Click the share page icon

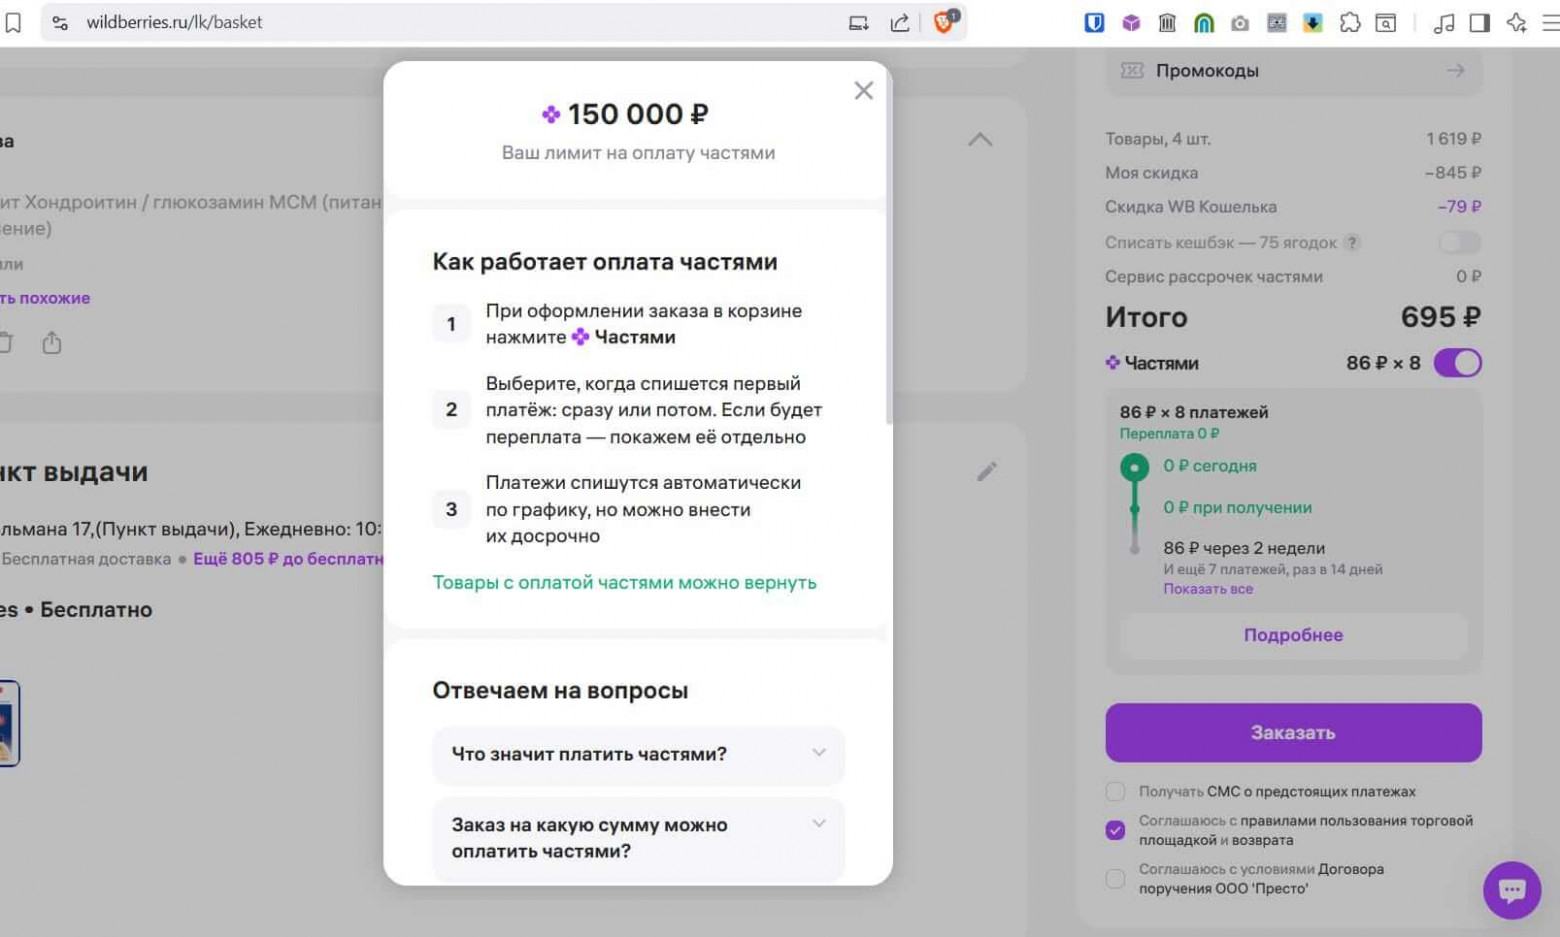899,22
